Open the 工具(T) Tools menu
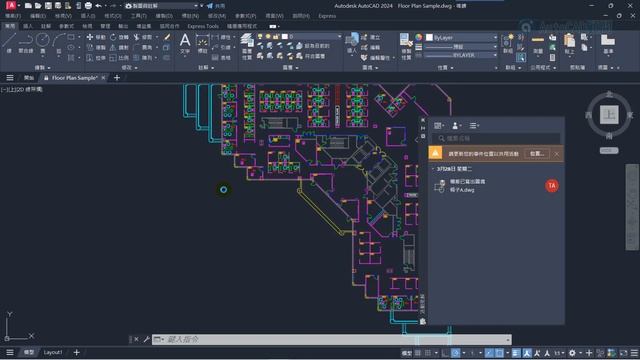Screen dimensions: 640x360 (138, 16)
